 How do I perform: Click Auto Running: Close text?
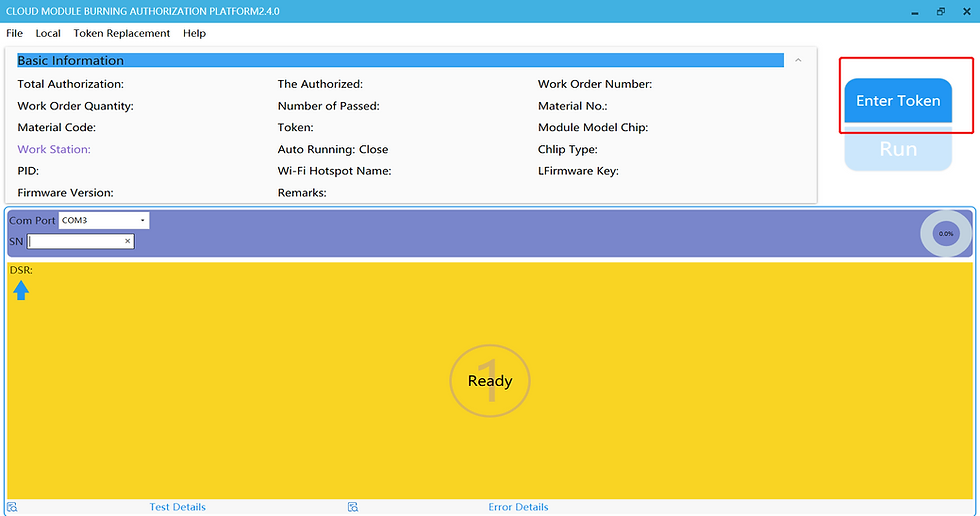point(332,149)
